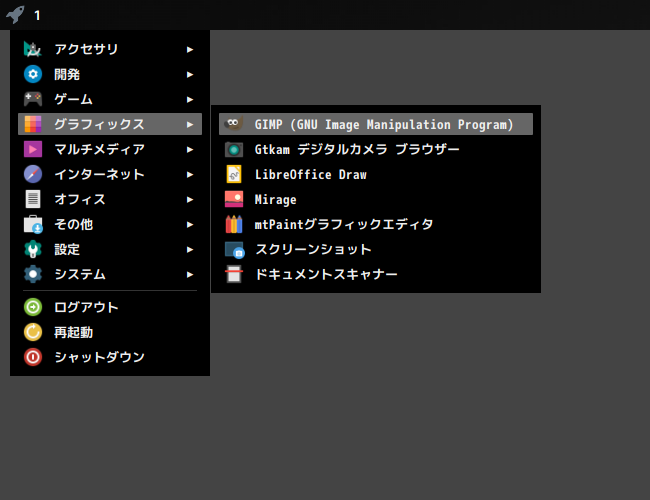Launch mtPaintグラフィックエディタ
Viewport: 650px width, 500px height.
point(376,224)
